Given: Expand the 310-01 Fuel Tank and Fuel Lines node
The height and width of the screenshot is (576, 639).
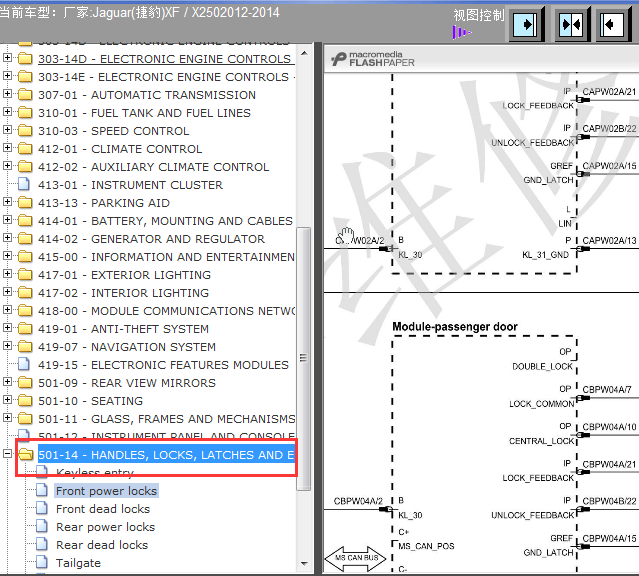Looking at the screenshot, I should (x=7, y=112).
